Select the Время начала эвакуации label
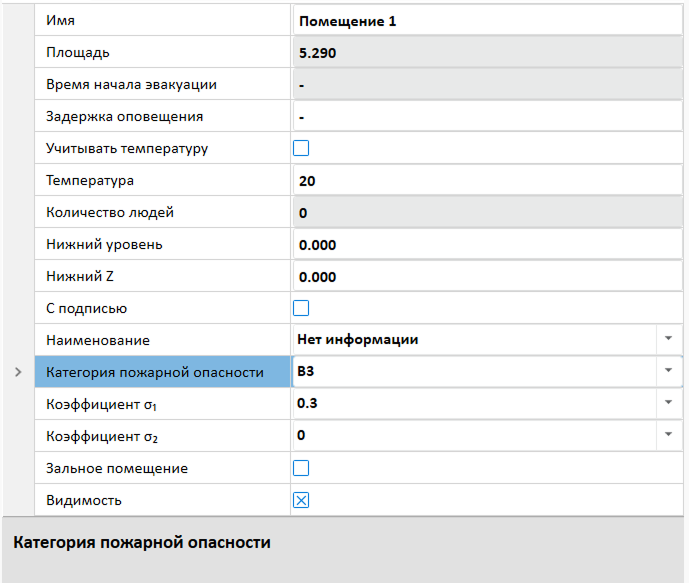Viewport: 689px width, 583px height. click(131, 84)
